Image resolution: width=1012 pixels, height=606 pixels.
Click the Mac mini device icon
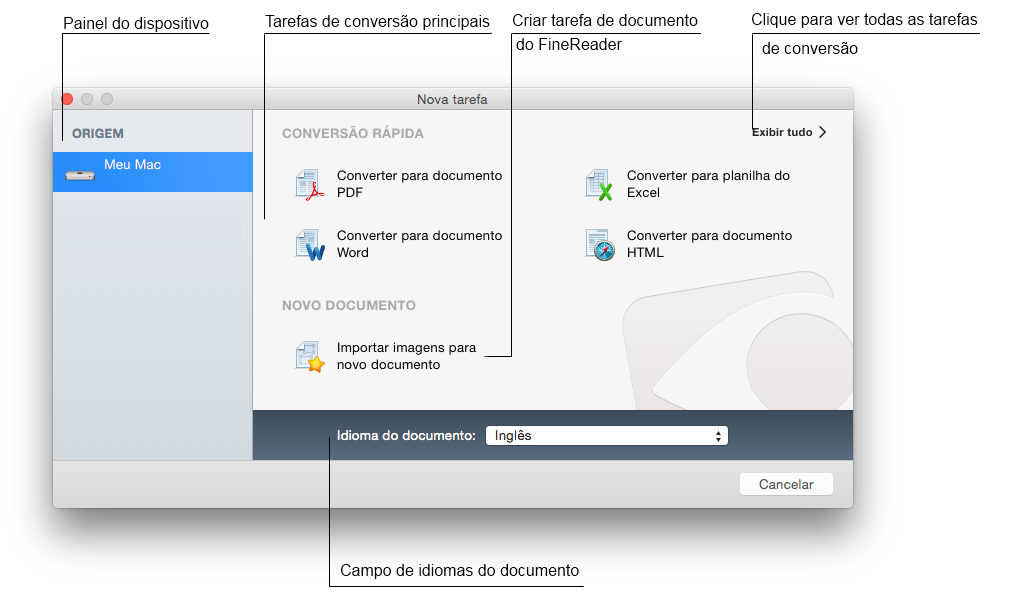pyautogui.click(x=80, y=175)
